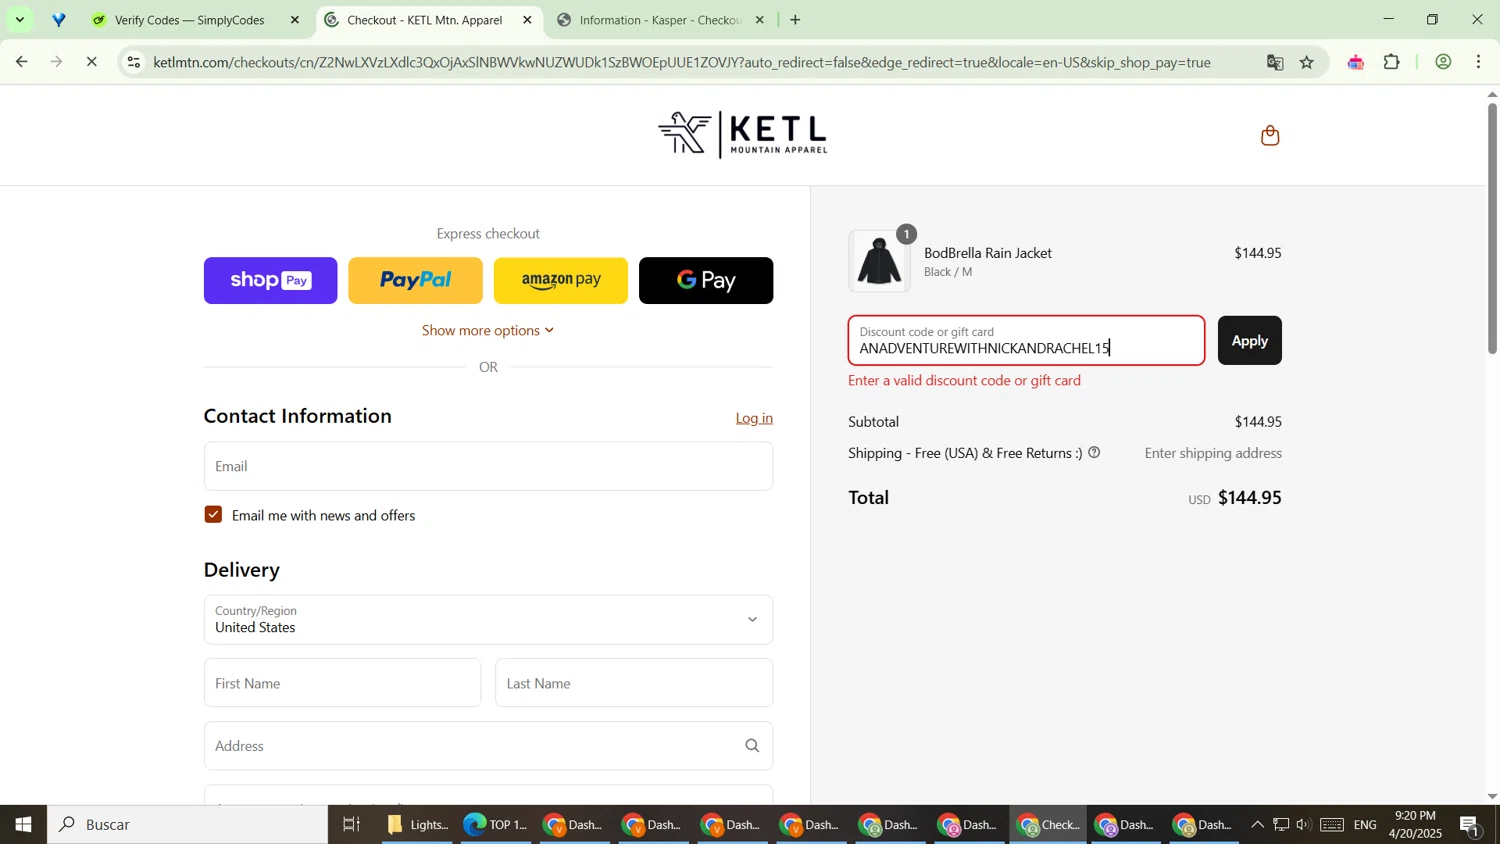Click the volume speaker tray icon
1500x844 pixels.
point(1303,825)
